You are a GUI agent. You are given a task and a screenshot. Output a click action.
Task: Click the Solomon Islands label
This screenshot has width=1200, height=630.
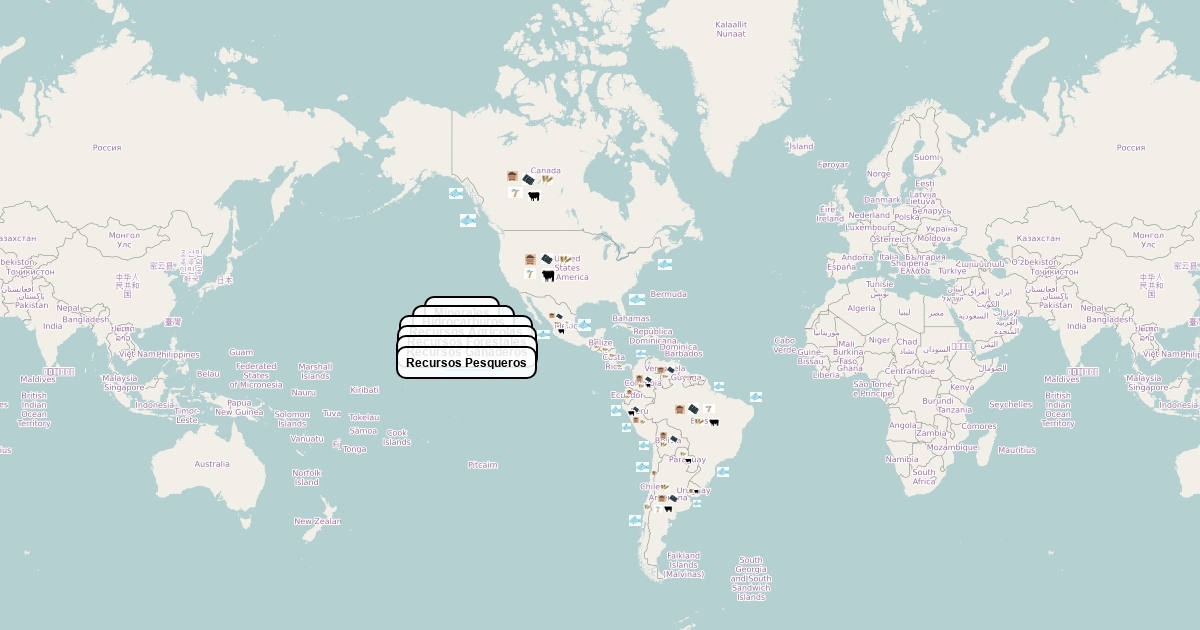tap(292, 418)
